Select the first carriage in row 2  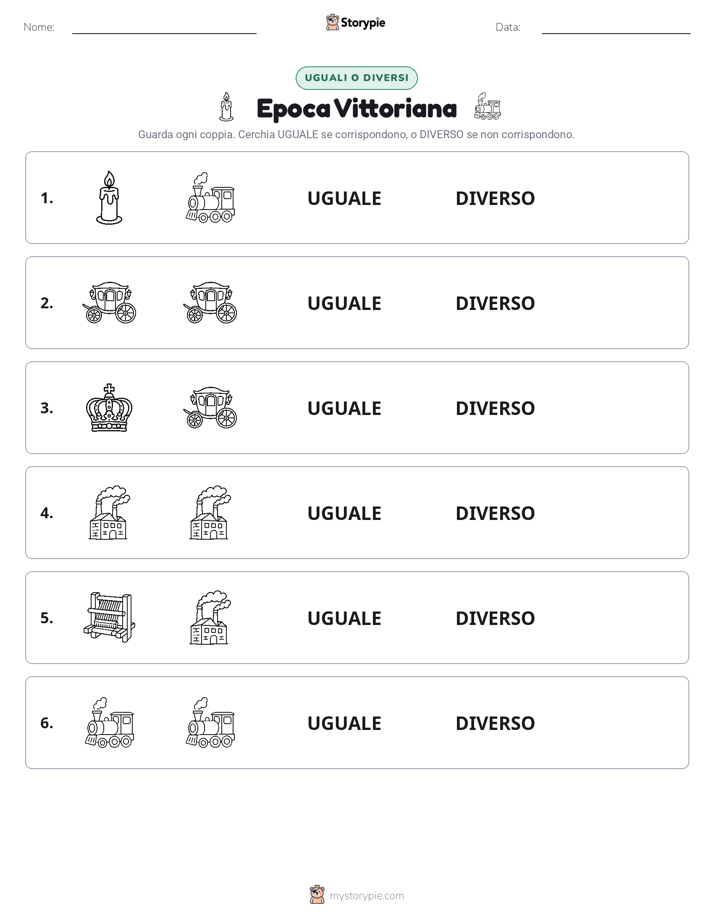pyautogui.click(x=109, y=303)
